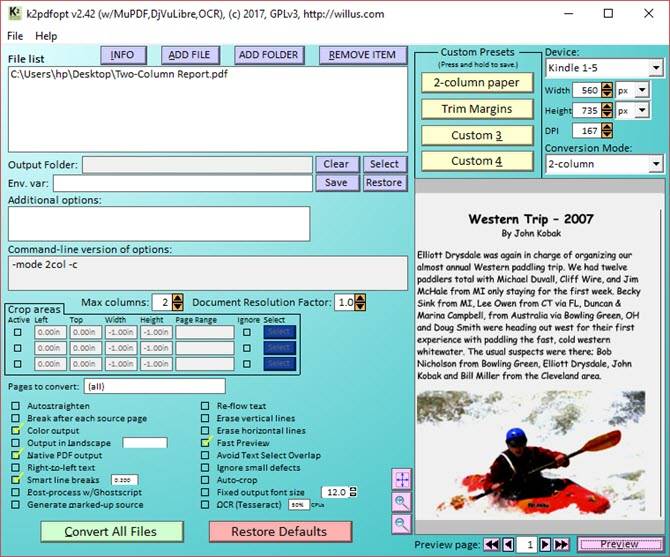Image resolution: width=670 pixels, height=557 pixels.
Task: Apply the 2-column paper preset
Action: [477, 82]
